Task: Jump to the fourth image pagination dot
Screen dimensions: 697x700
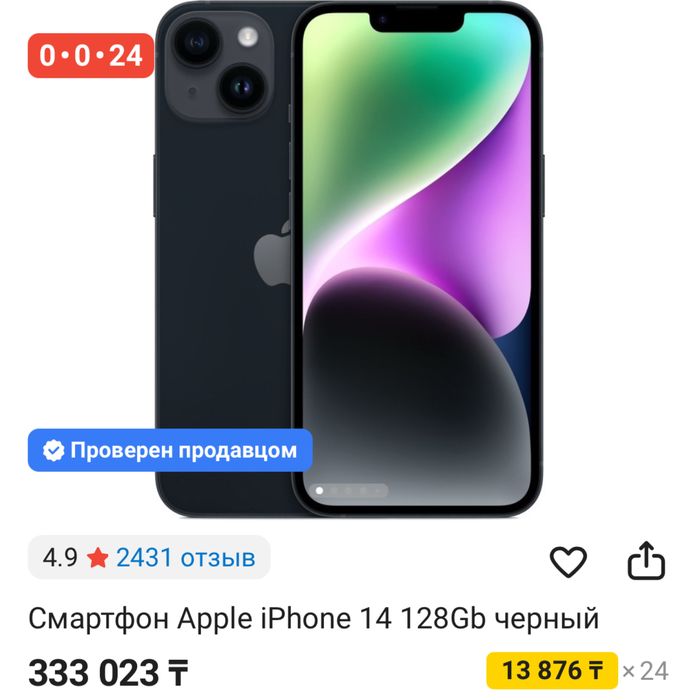Action: coord(363,491)
